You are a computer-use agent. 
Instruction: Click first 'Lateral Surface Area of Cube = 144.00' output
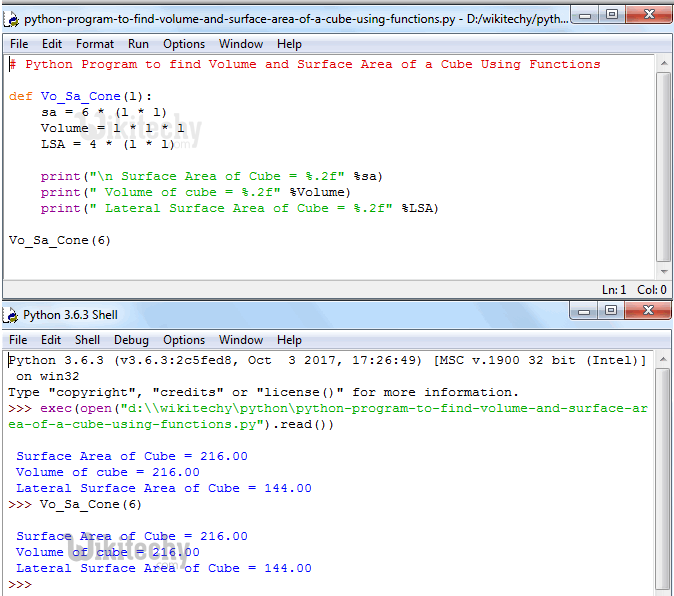pos(164,488)
